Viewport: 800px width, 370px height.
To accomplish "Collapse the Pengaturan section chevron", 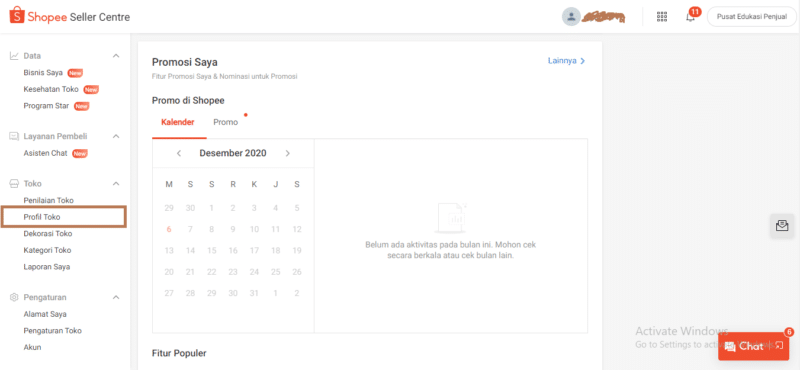I will (116, 297).
